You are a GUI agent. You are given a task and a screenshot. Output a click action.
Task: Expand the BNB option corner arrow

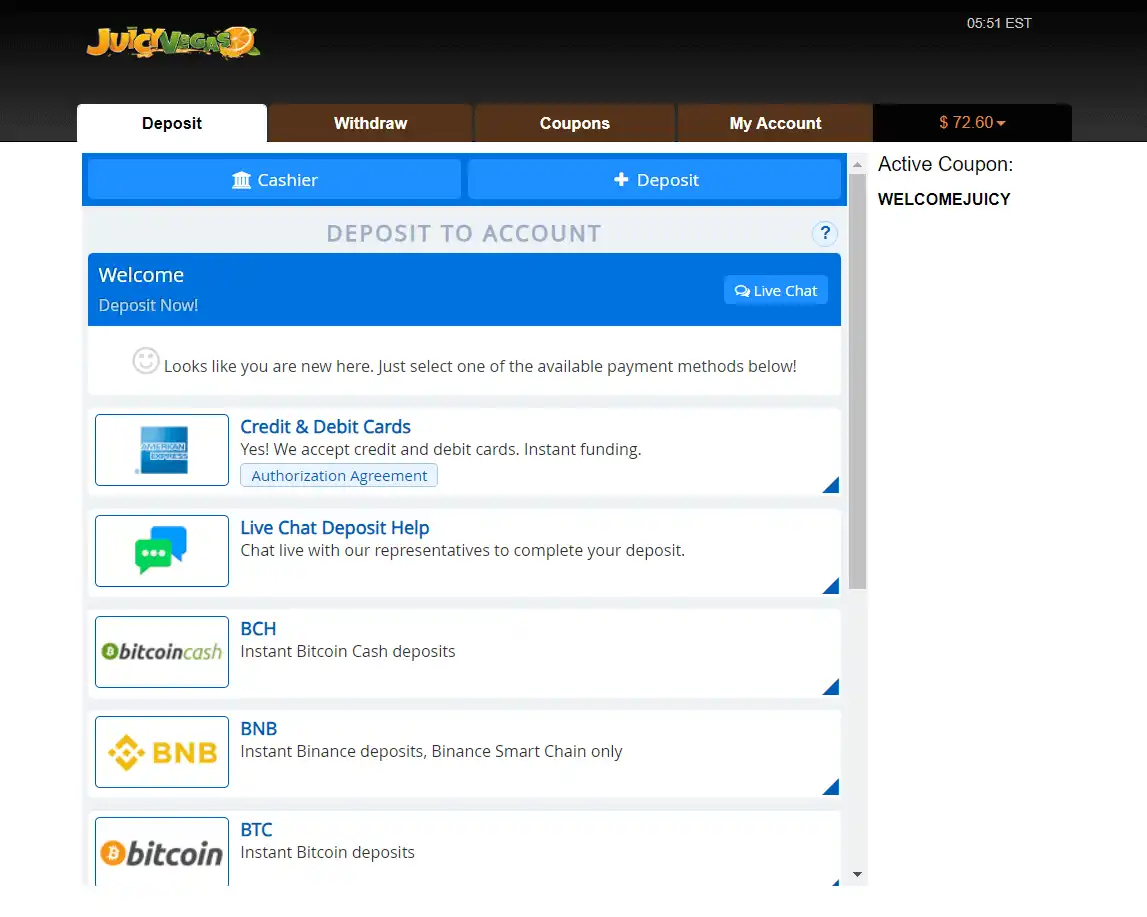[x=831, y=787]
